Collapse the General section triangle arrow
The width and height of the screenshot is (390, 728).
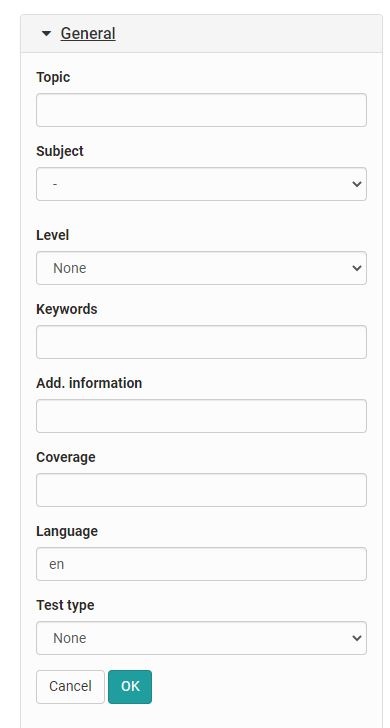pos(46,33)
